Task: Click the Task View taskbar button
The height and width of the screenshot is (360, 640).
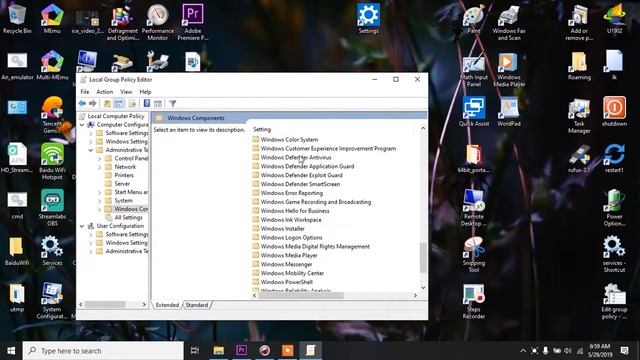Action: tap(195, 350)
